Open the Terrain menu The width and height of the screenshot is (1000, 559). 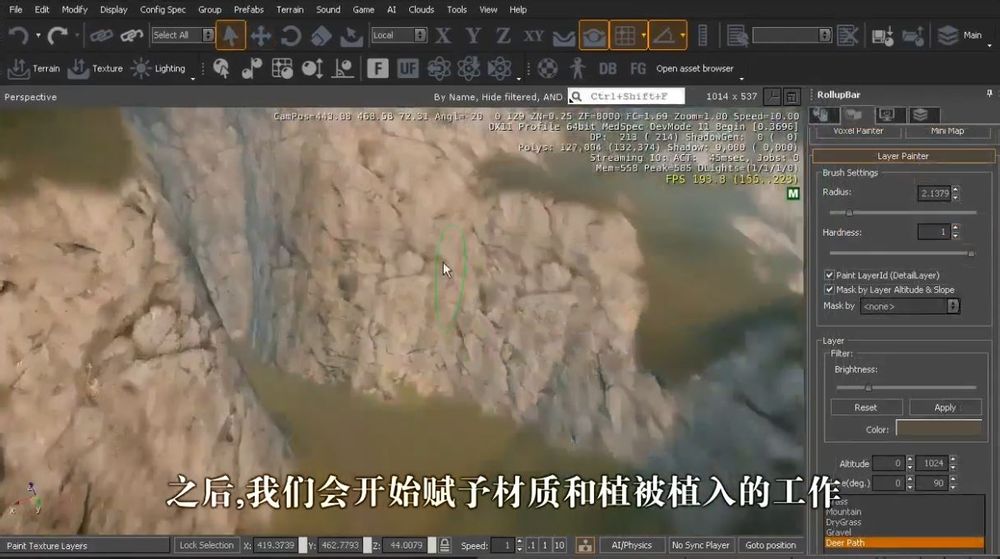(290, 10)
